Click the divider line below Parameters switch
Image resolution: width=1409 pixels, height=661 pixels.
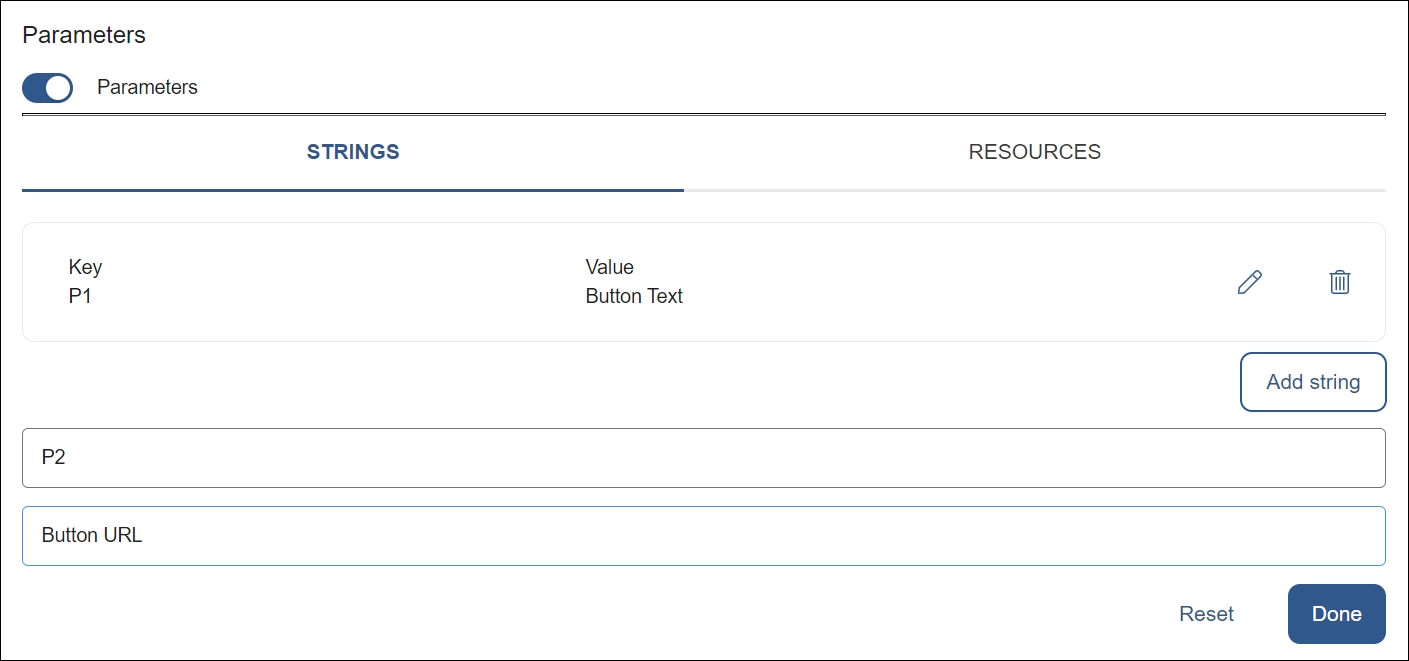[703, 114]
